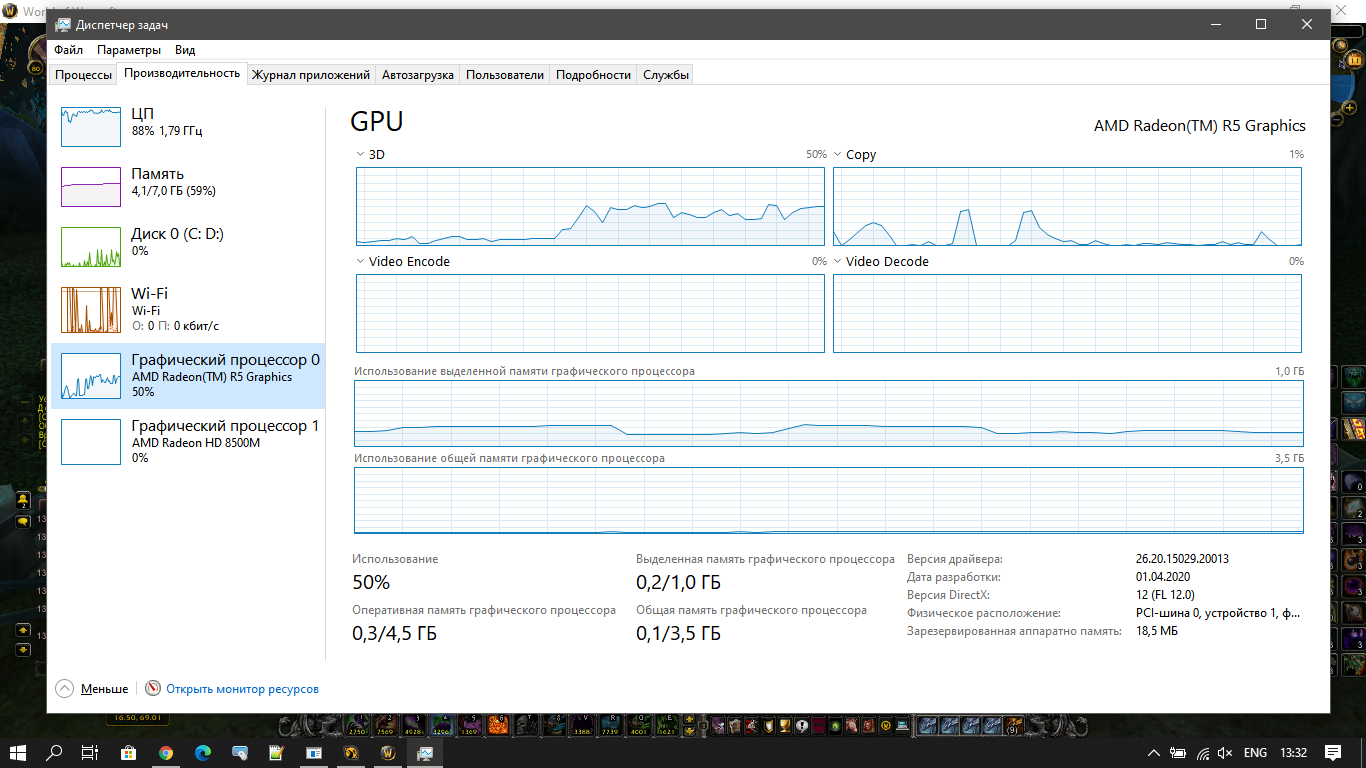This screenshot has height=768, width=1366.
Task: Select the ЦП (CPU) performance thumbnail
Action: coord(92,127)
